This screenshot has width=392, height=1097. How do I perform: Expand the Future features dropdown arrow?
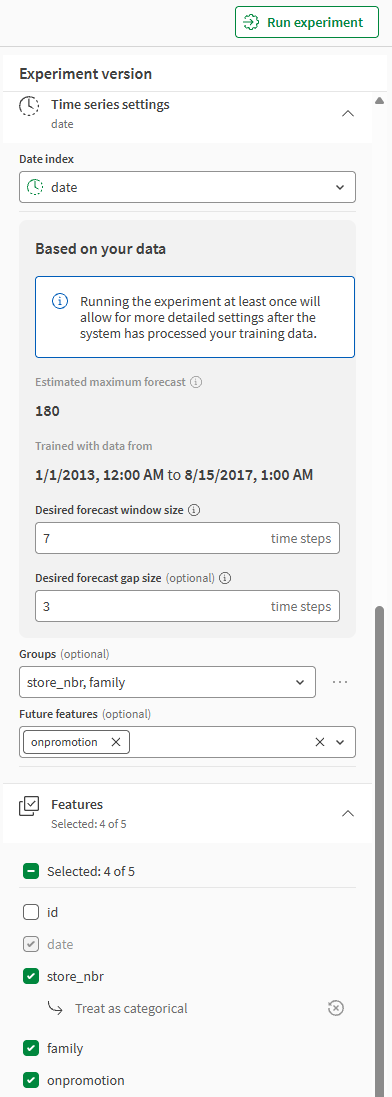point(340,742)
